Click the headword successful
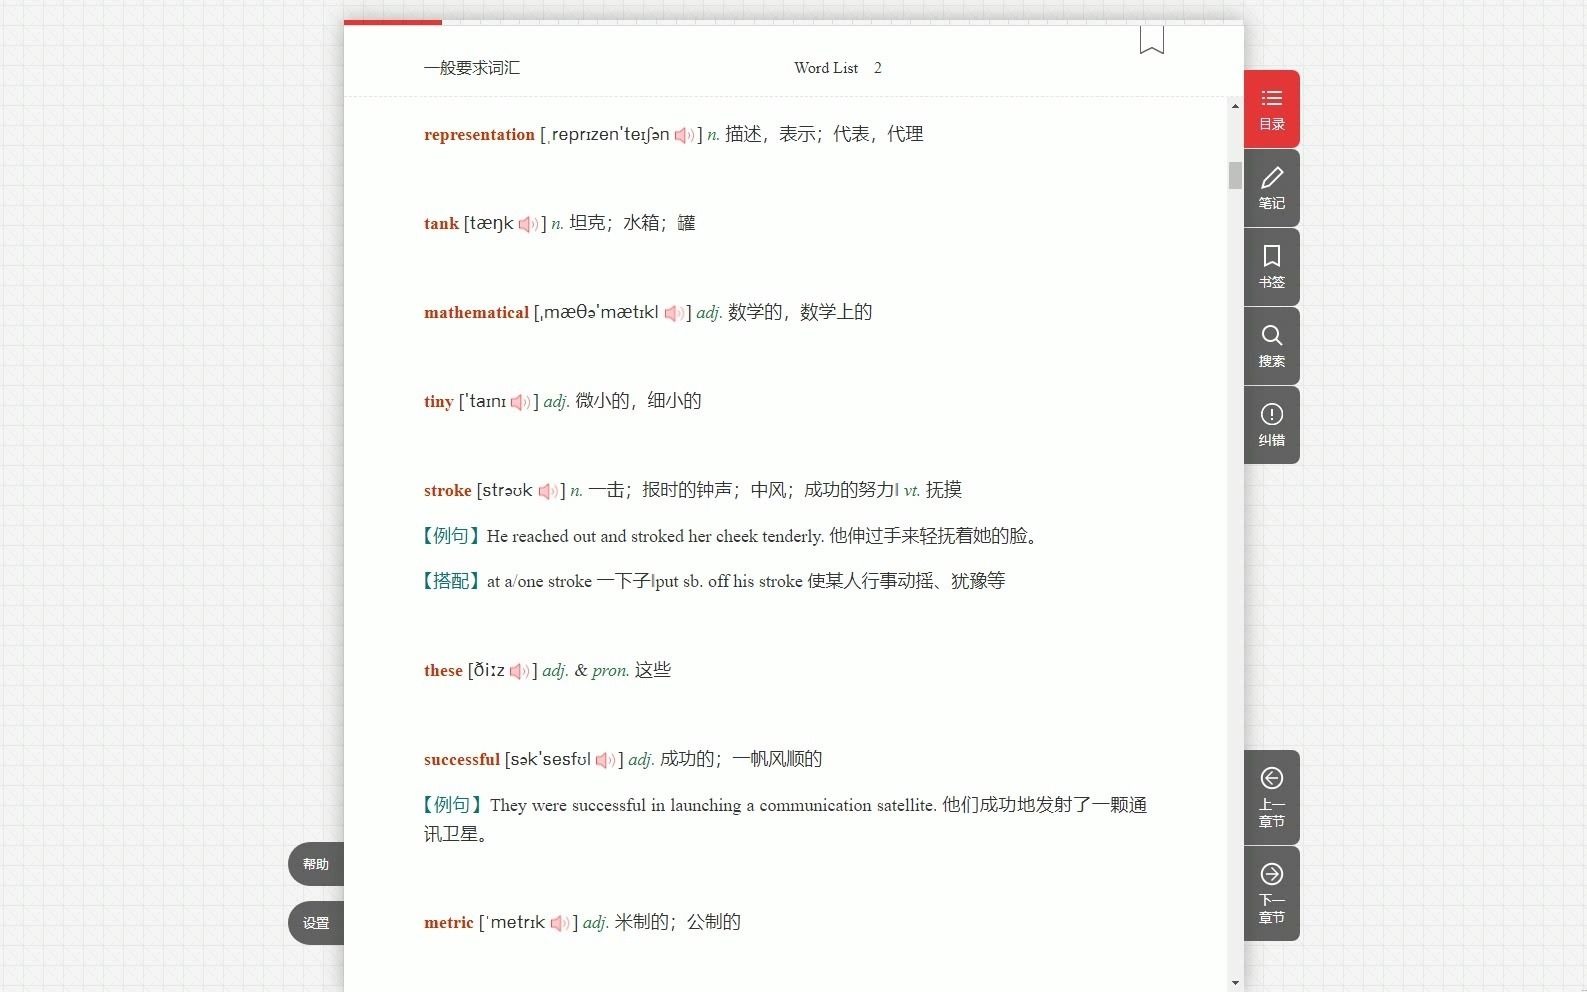This screenshot has width=1587, height=992. coord(462,760)
